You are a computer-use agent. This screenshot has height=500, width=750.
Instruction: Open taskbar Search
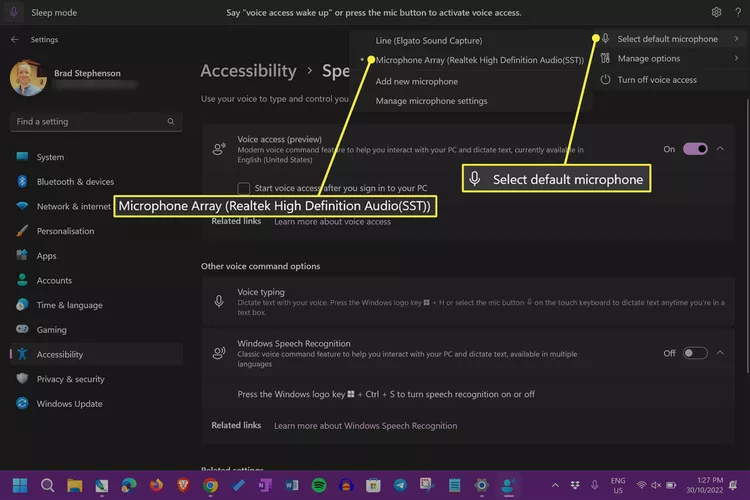tap(47, 486)
